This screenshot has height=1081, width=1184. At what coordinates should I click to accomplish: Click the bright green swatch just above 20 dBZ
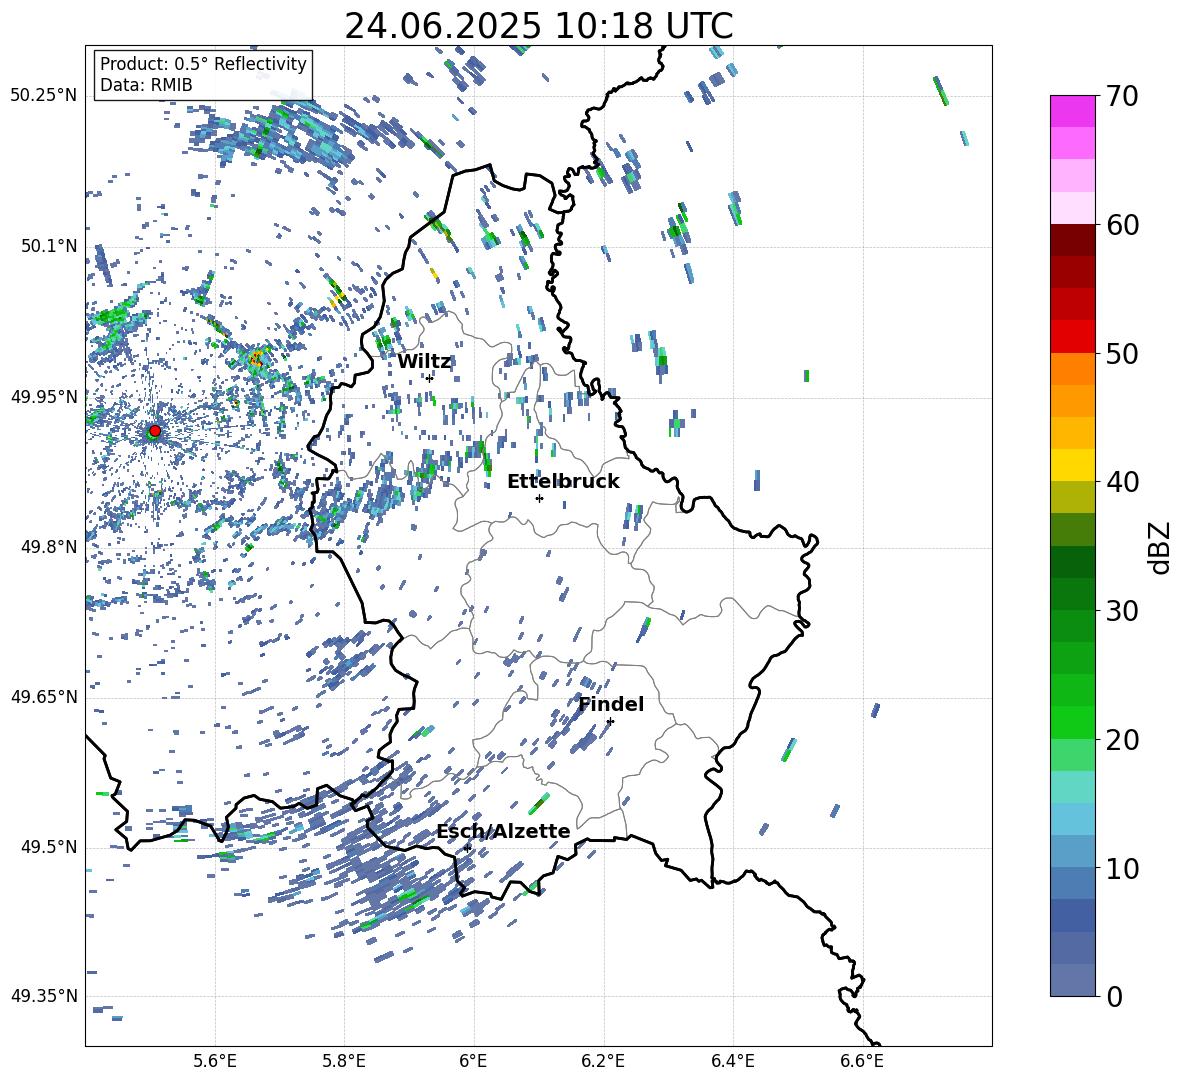click(x=1072, y=722)
